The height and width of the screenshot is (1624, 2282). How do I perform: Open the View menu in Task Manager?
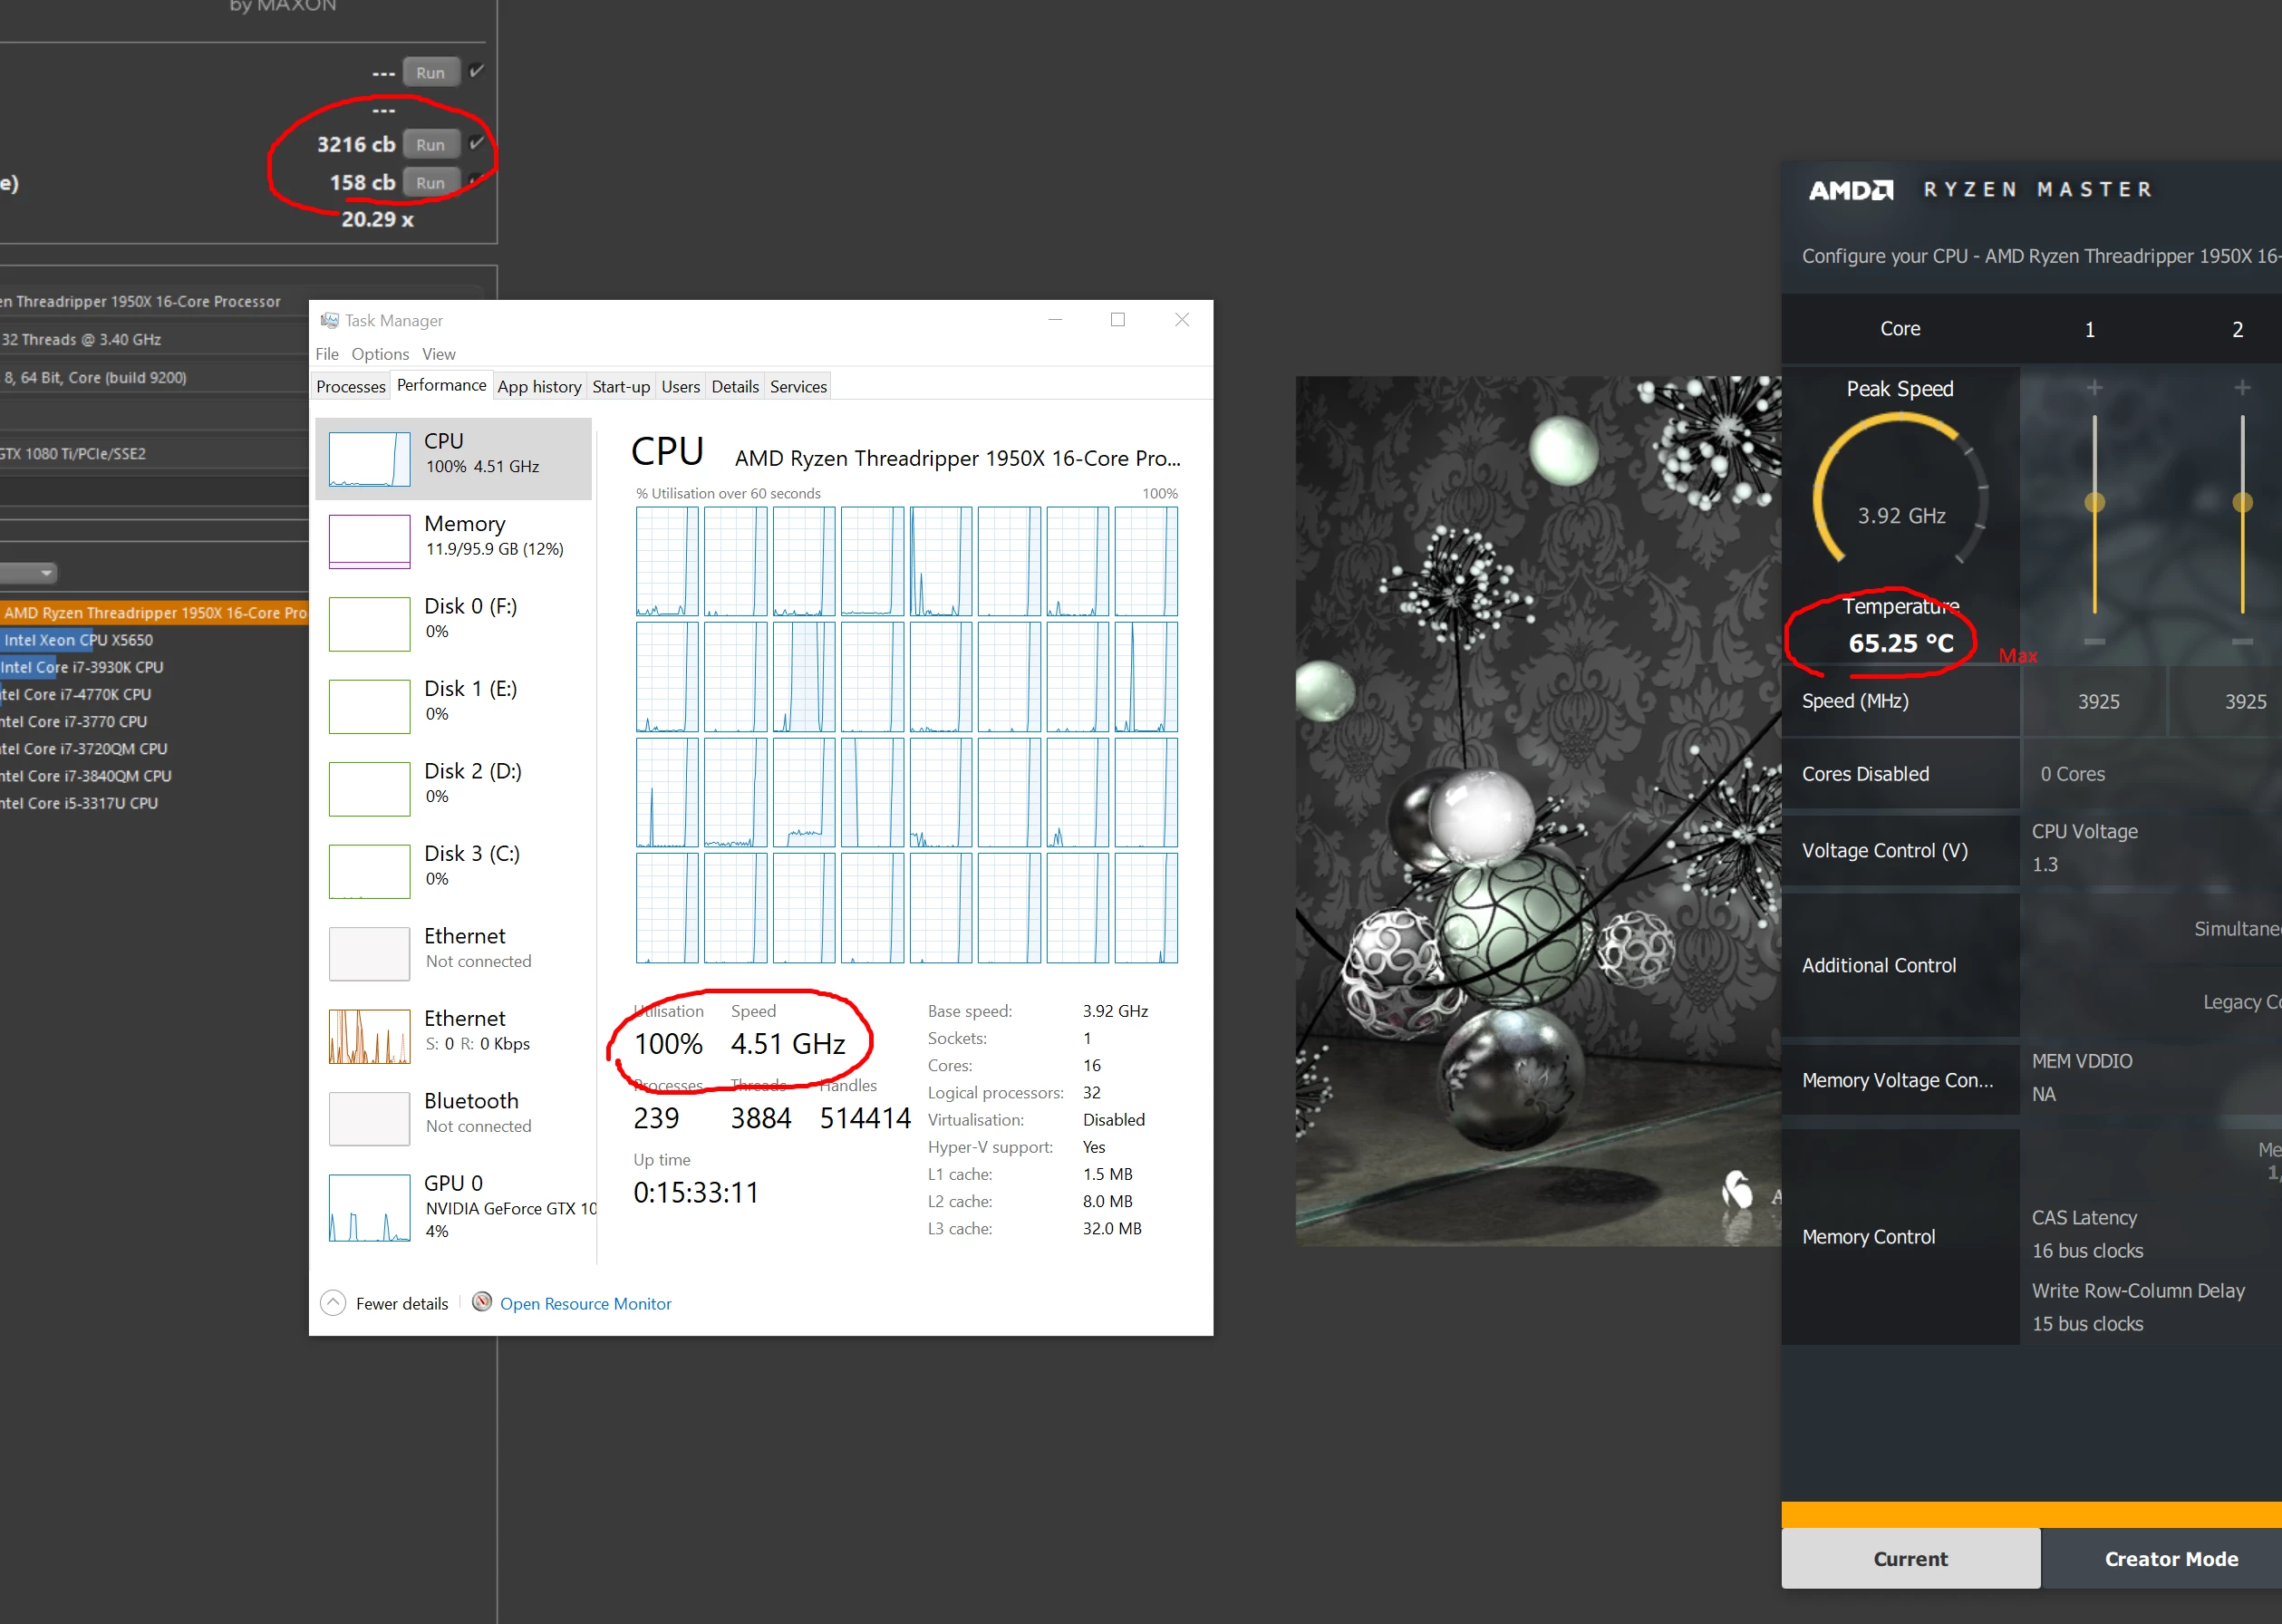[438, 354]
